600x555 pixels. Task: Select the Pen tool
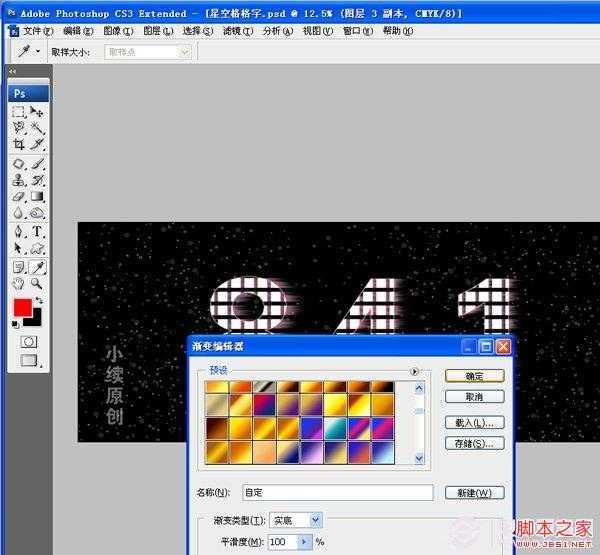point(19,231)
